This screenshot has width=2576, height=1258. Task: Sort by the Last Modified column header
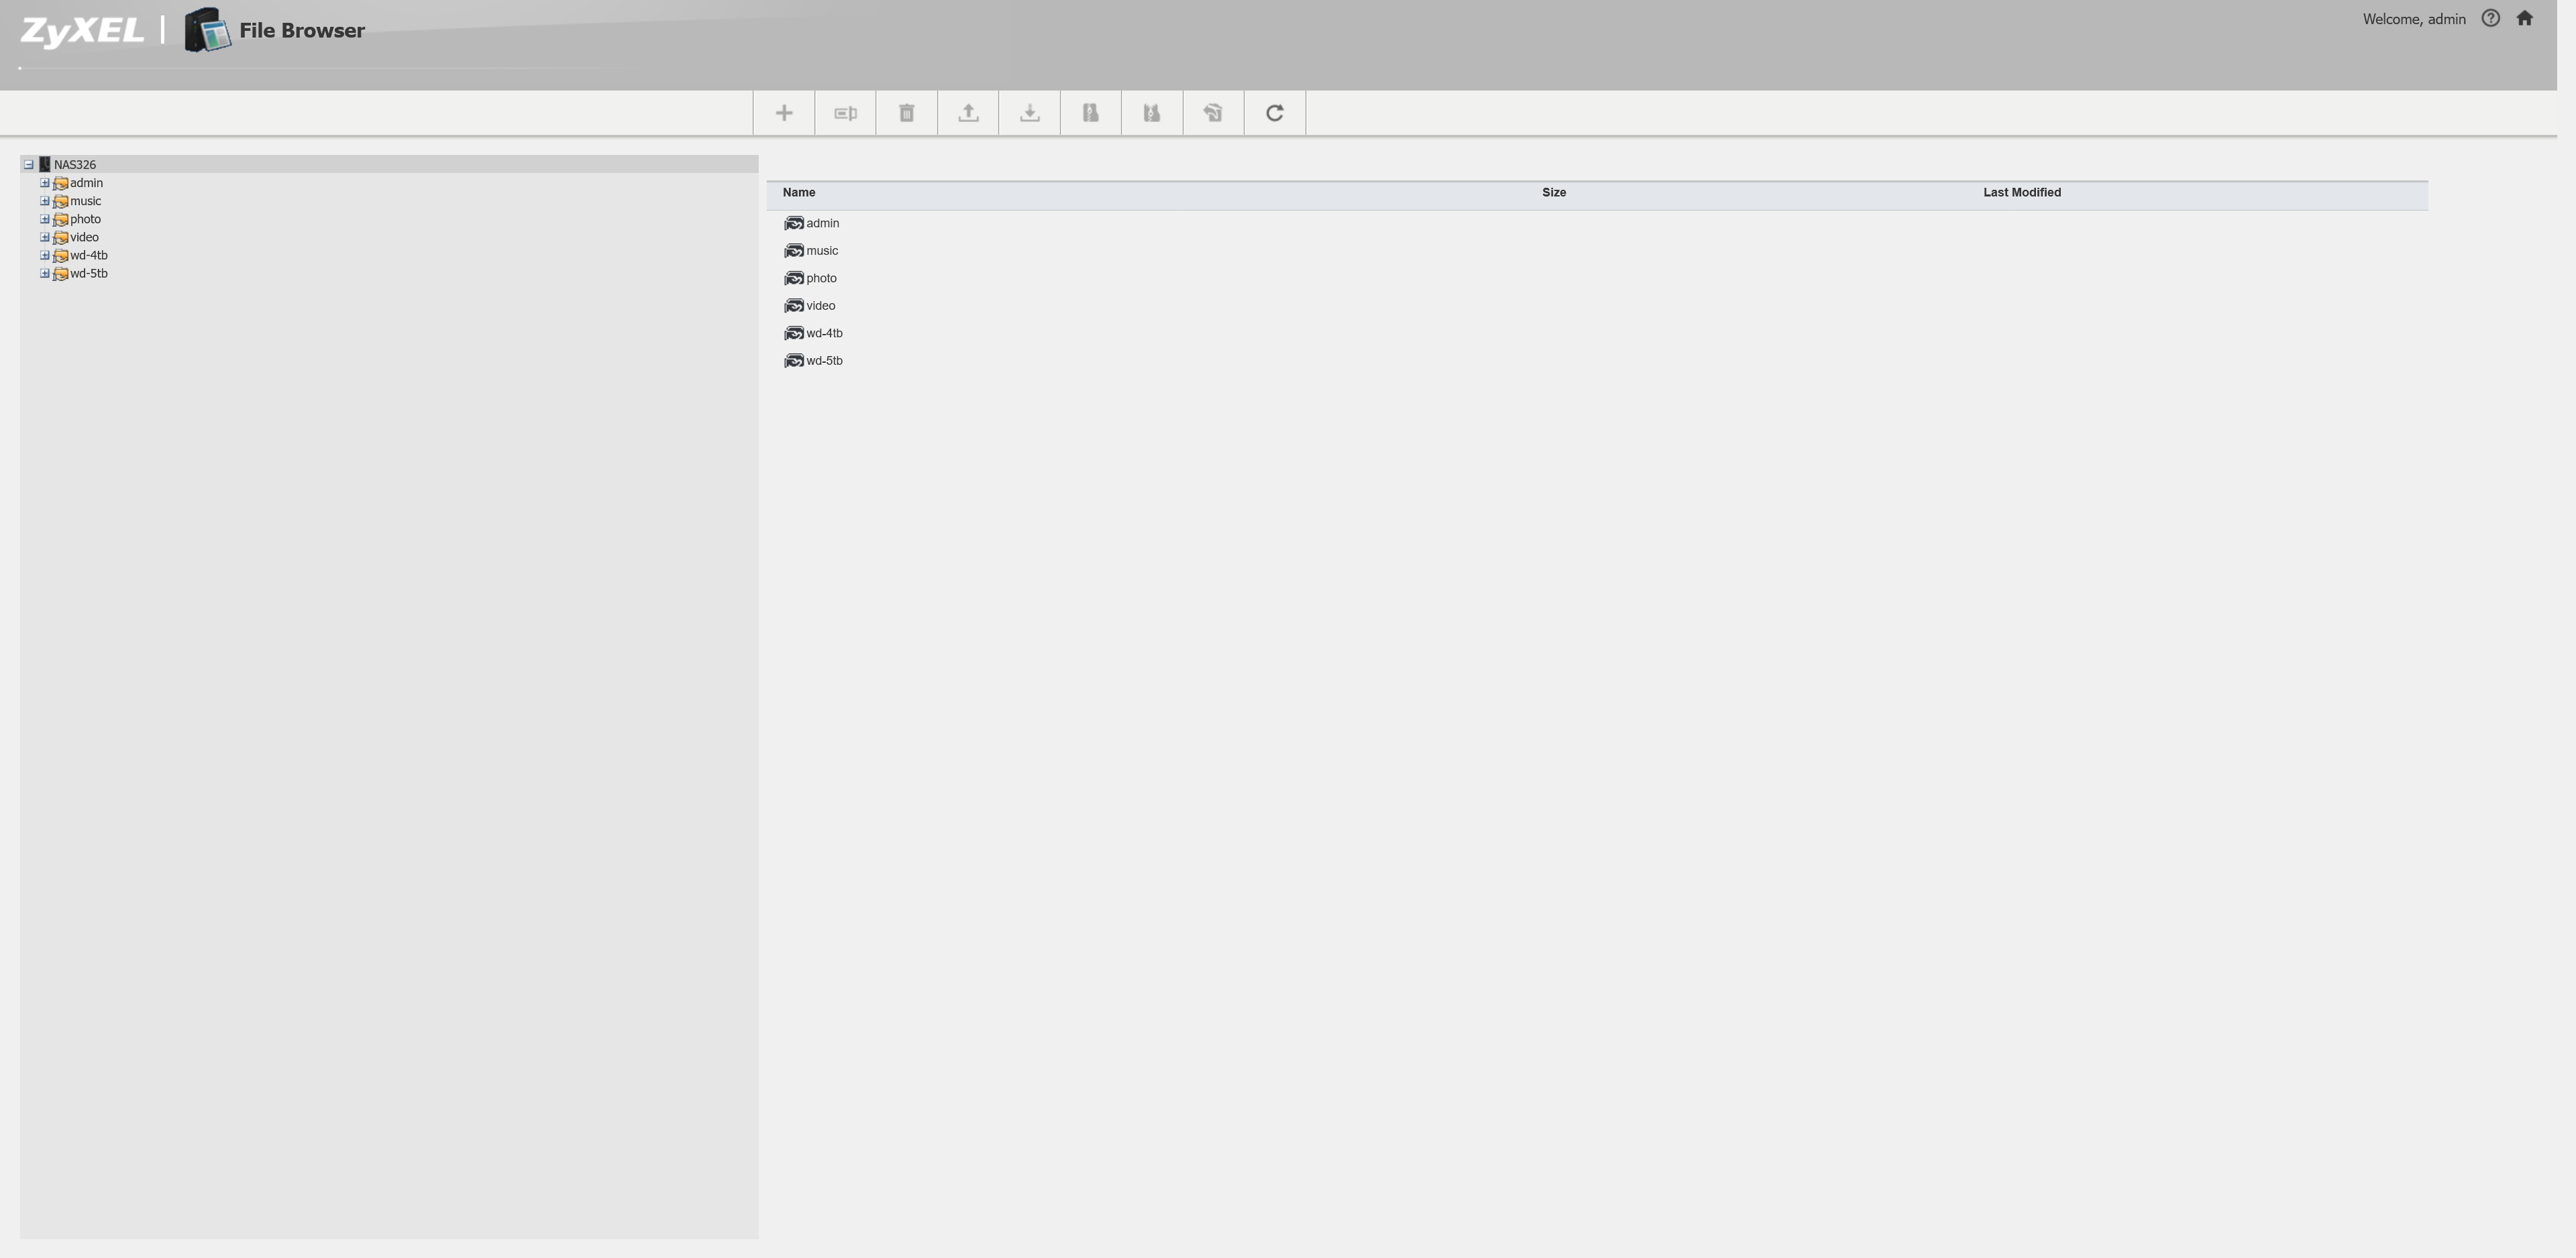(x=2022, y=192)
